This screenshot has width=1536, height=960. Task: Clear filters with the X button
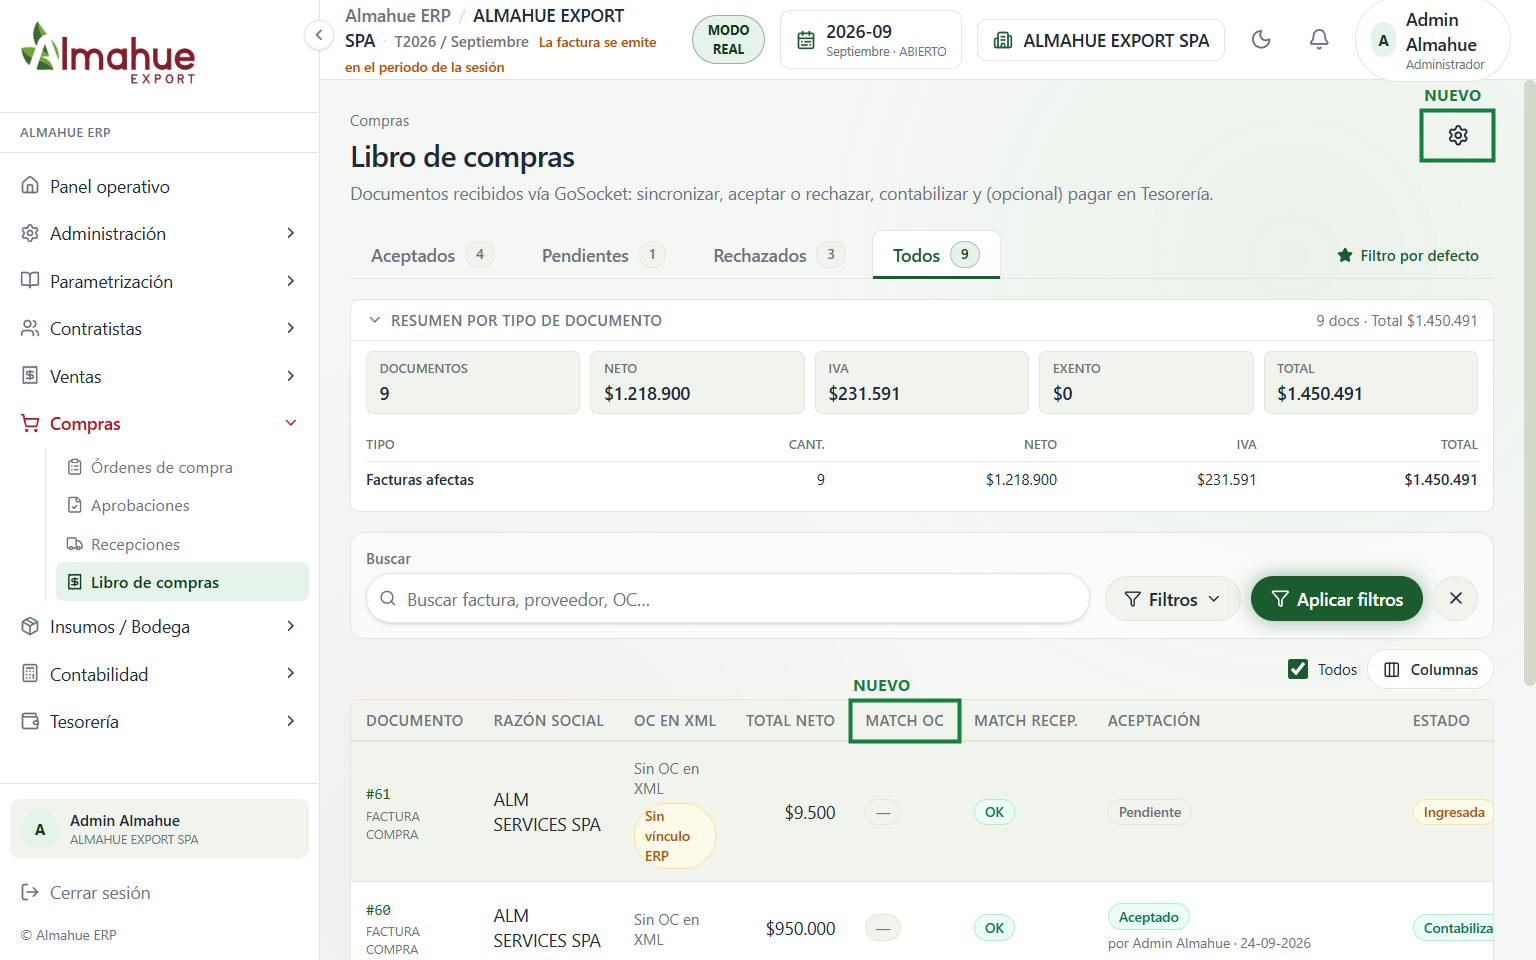[1456, 599]
